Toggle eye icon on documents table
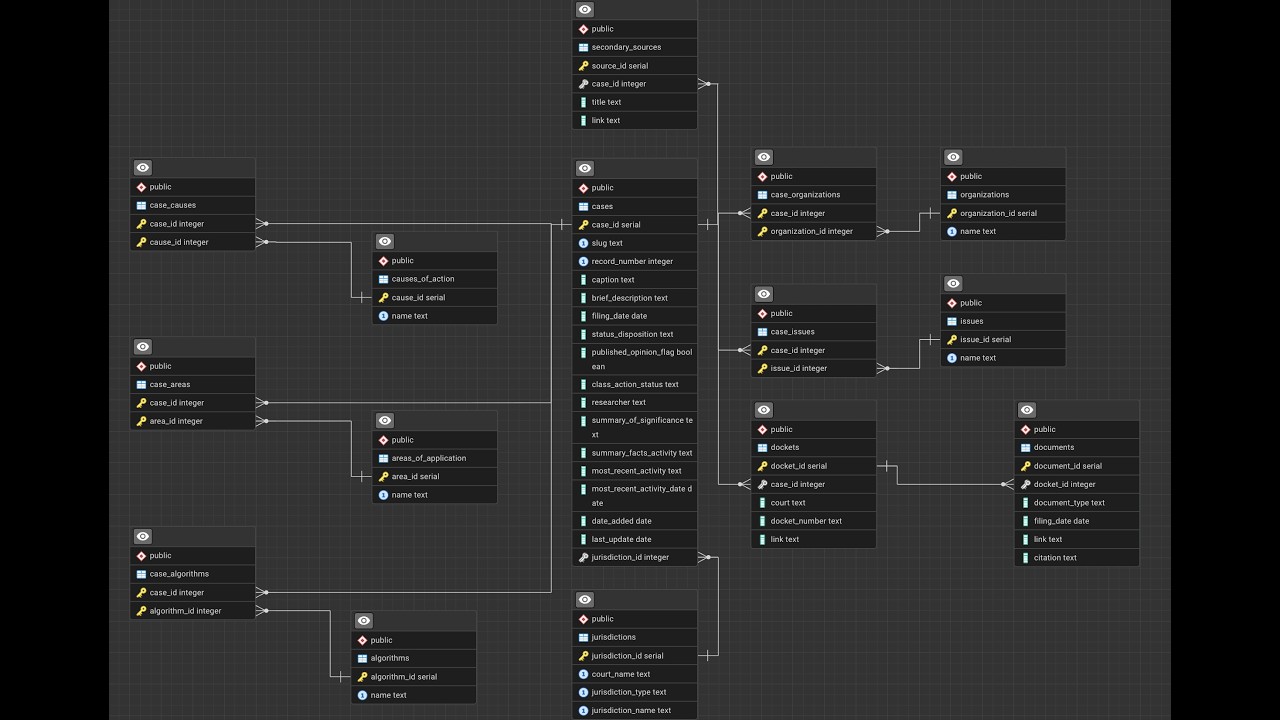Image resolution: width=1280 pixels, height=720 pixels. pos(1027,411)
